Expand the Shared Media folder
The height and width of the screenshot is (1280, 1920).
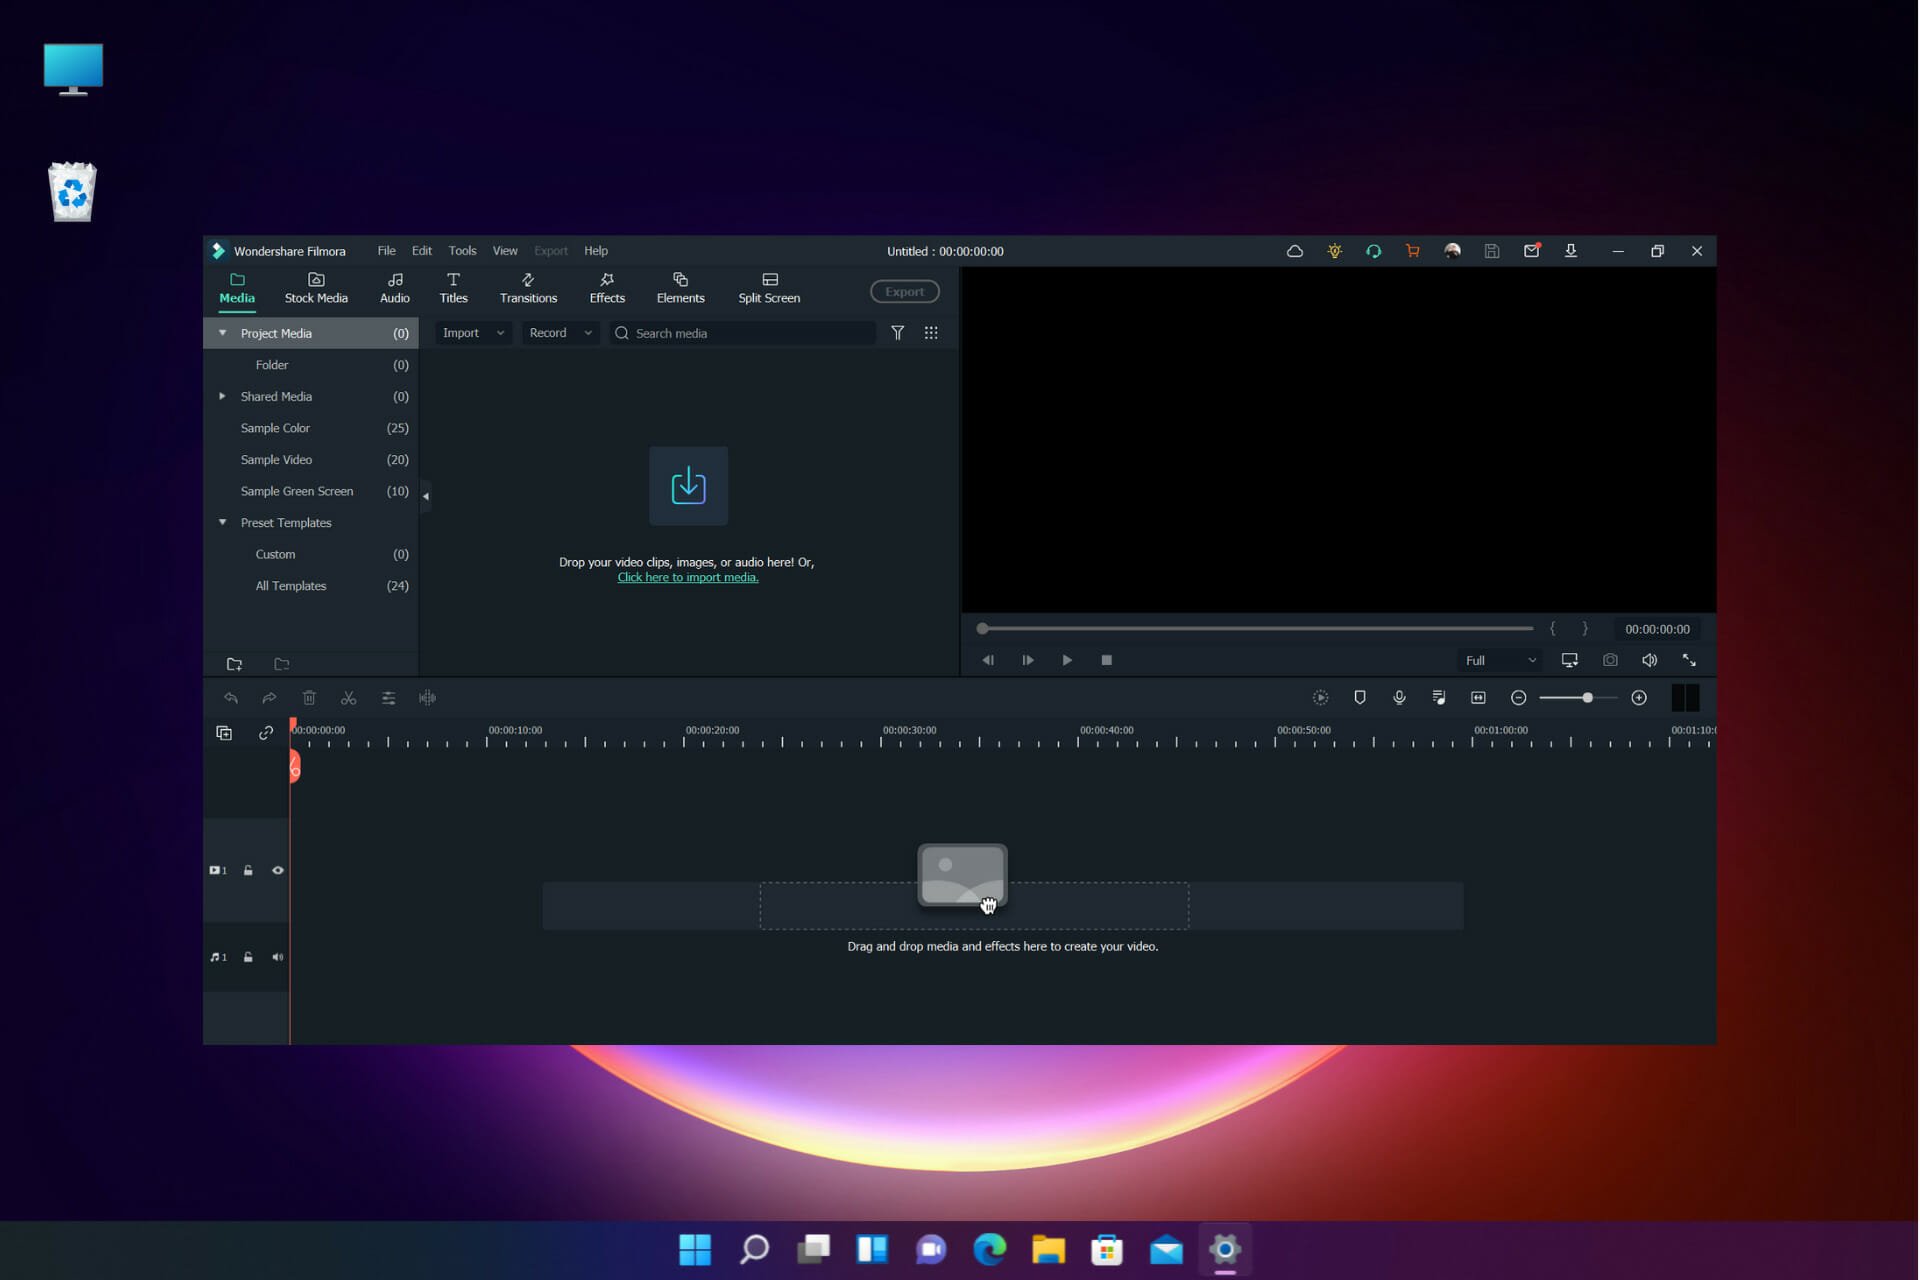224,396
